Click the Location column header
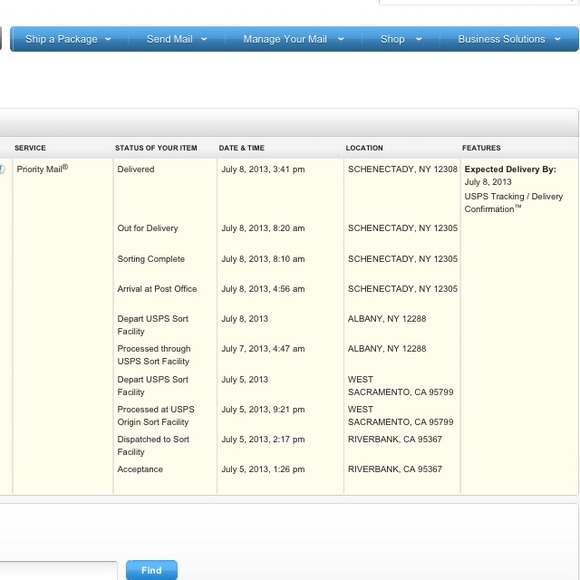 tap(364, 148)
